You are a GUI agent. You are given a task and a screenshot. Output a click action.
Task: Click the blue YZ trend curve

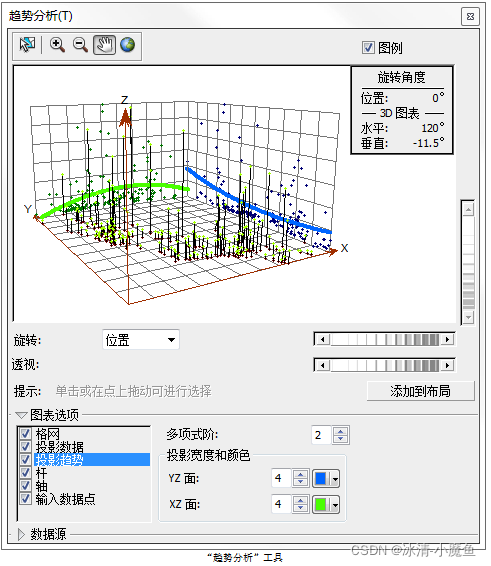point(253,206)
